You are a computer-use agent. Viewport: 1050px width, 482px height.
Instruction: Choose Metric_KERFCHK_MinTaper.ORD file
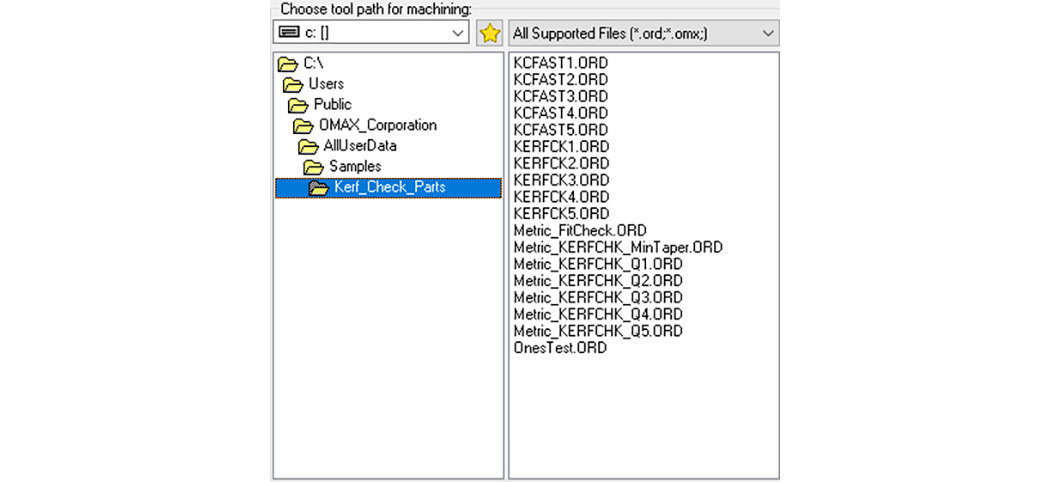(x=617, y=247)
